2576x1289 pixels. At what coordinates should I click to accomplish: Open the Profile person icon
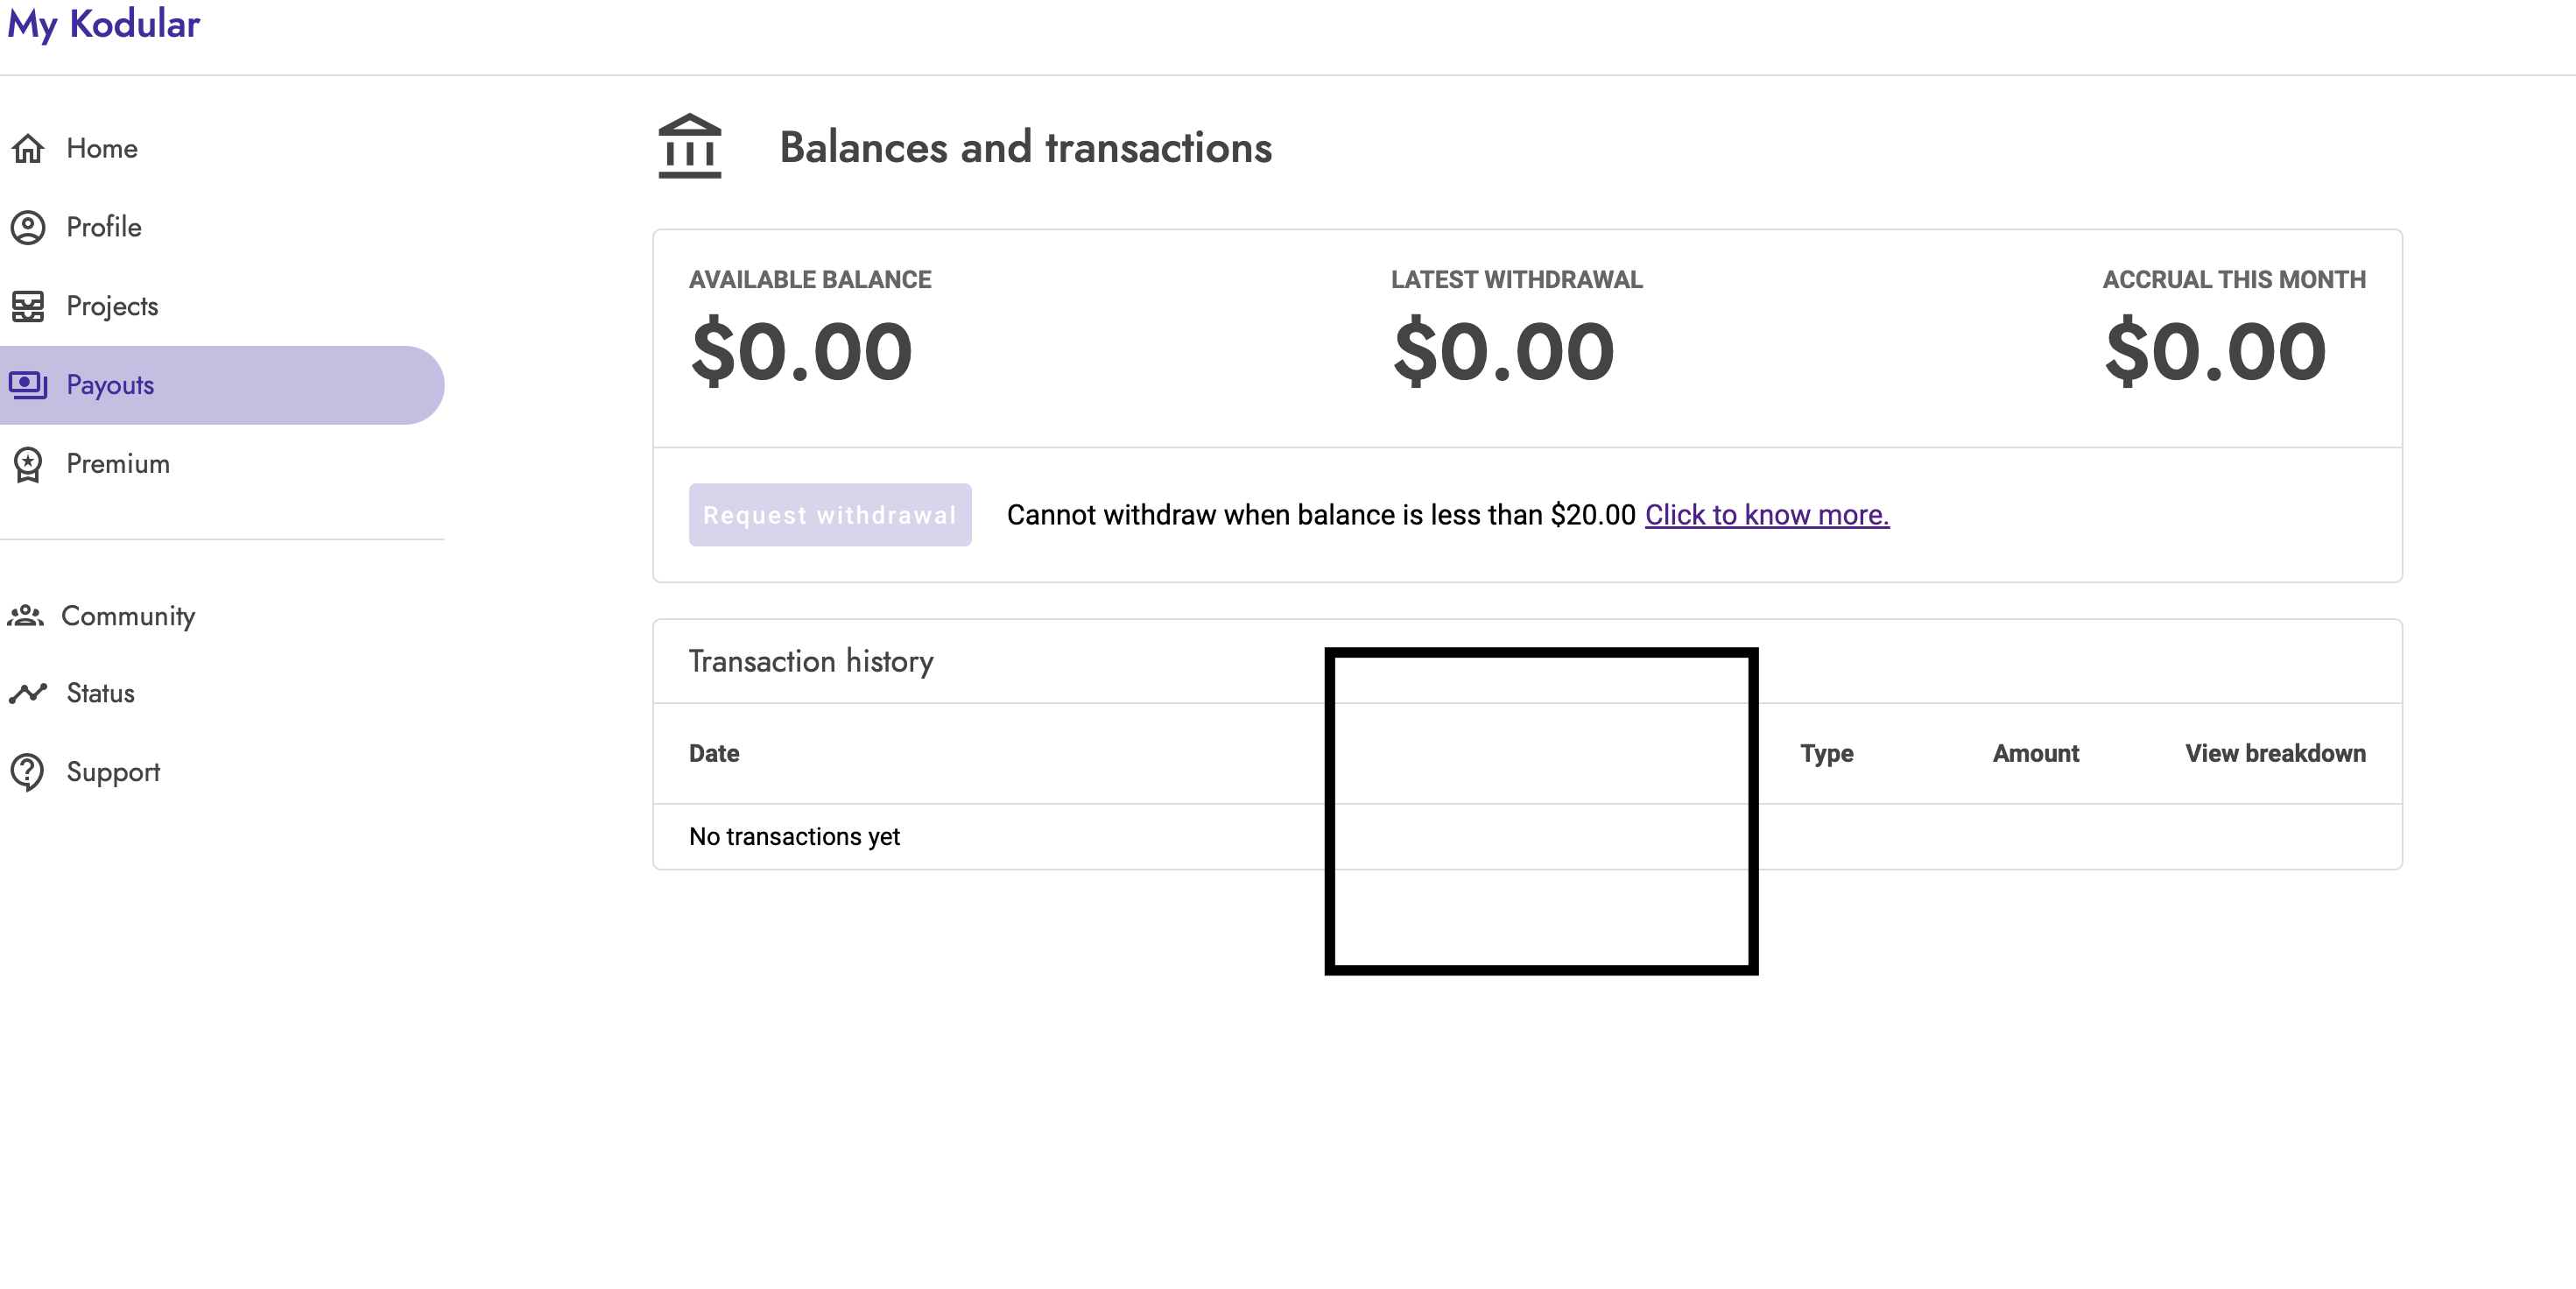[28, 227]
